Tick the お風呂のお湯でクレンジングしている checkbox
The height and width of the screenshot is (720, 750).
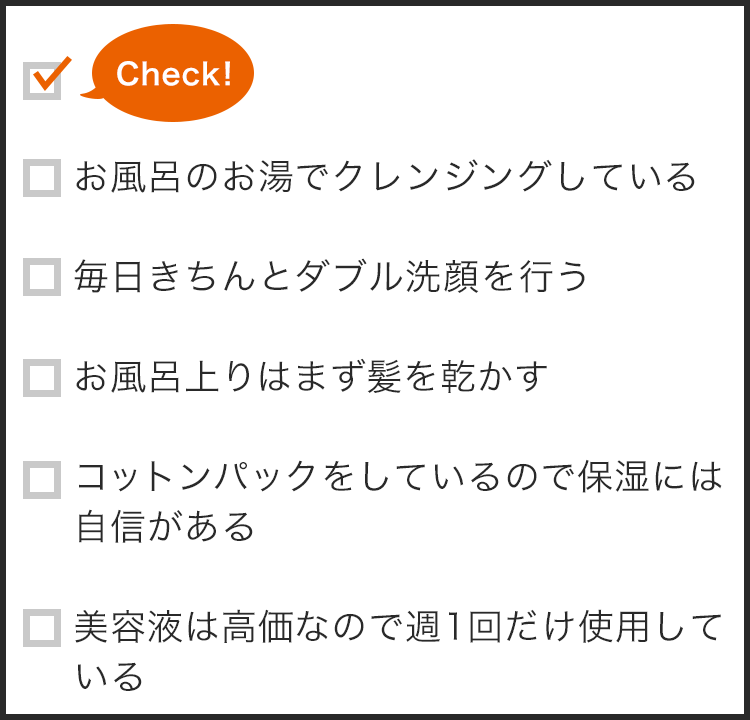point(42,178)
